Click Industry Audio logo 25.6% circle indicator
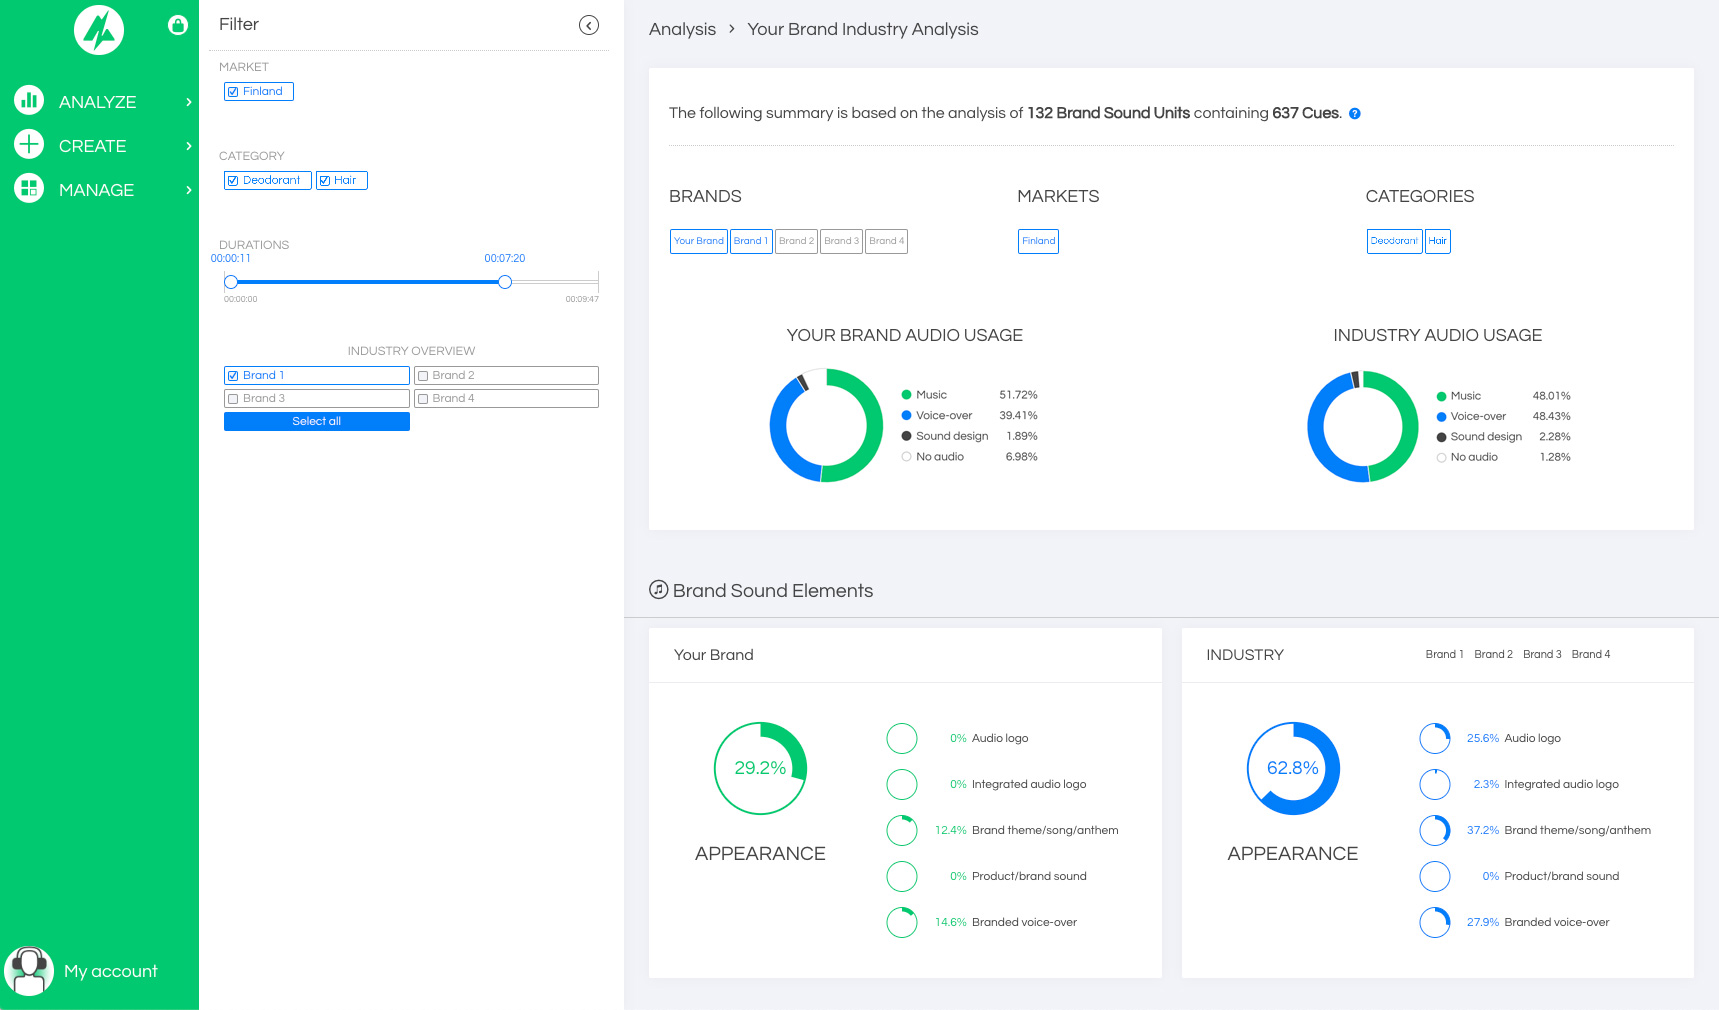 coord(1435,738)
